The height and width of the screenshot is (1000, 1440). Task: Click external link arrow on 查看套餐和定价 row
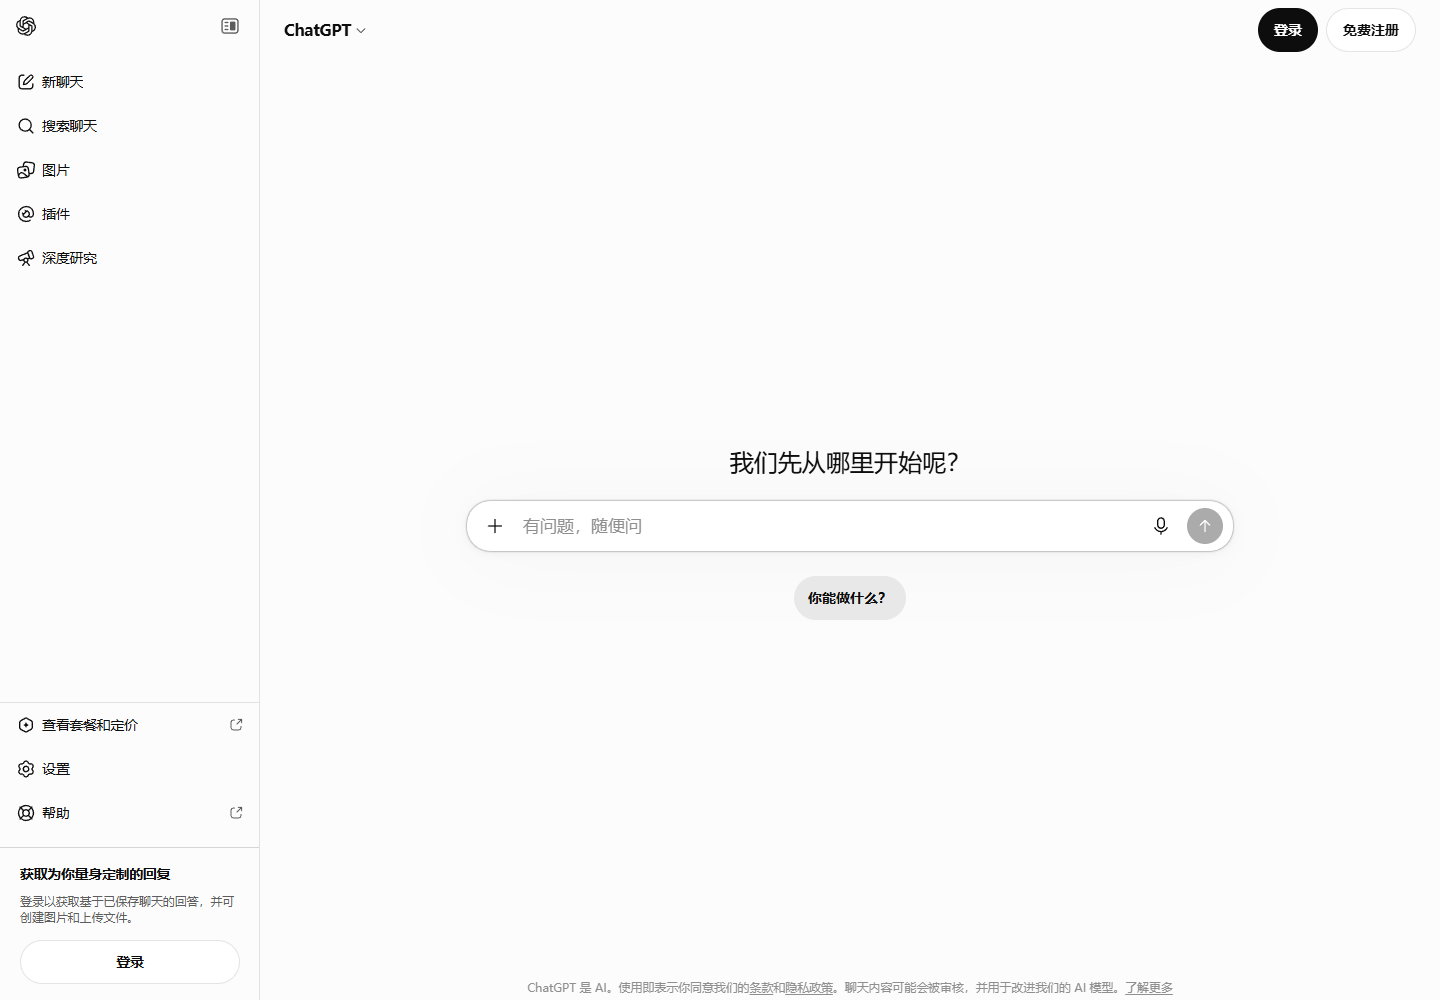click(236, 725)
